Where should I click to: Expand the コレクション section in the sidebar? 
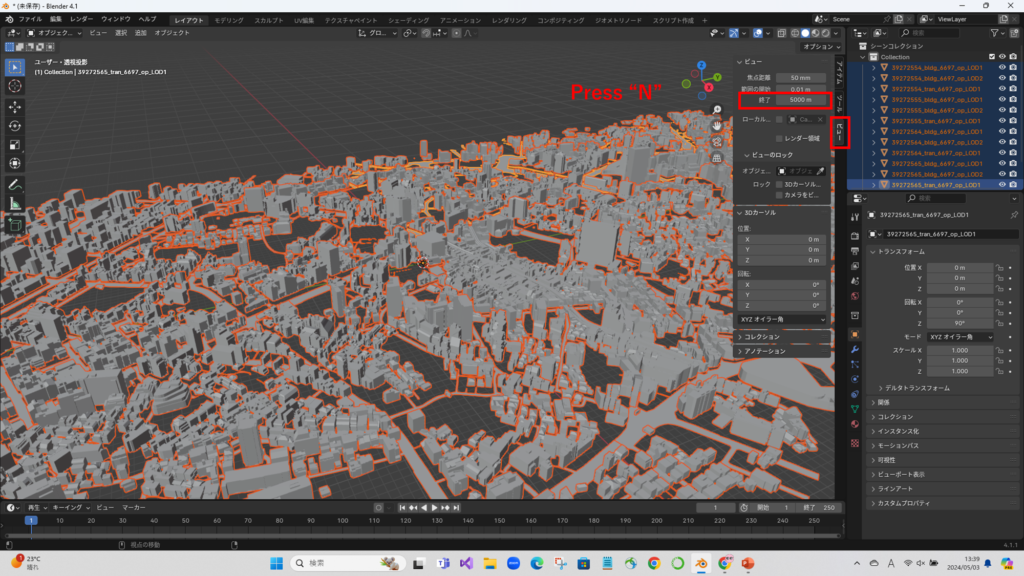[762, 337]
